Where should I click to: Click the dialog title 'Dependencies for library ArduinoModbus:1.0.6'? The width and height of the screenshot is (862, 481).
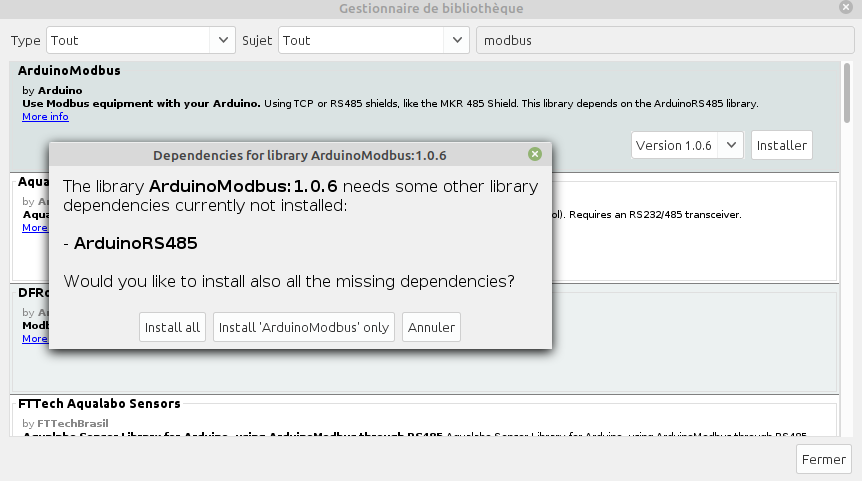(x=300, y=156)
